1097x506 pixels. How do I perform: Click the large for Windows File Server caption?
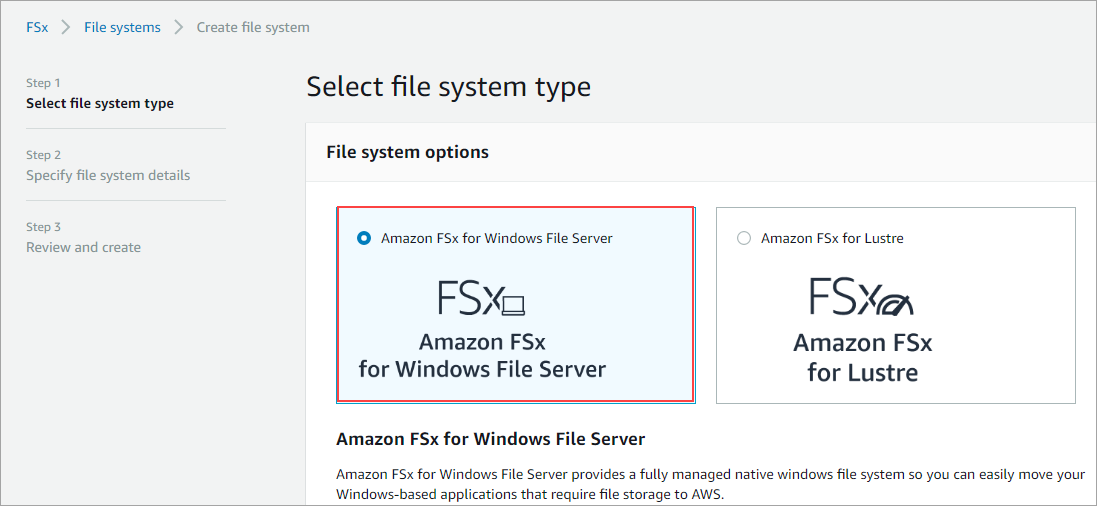482,370
